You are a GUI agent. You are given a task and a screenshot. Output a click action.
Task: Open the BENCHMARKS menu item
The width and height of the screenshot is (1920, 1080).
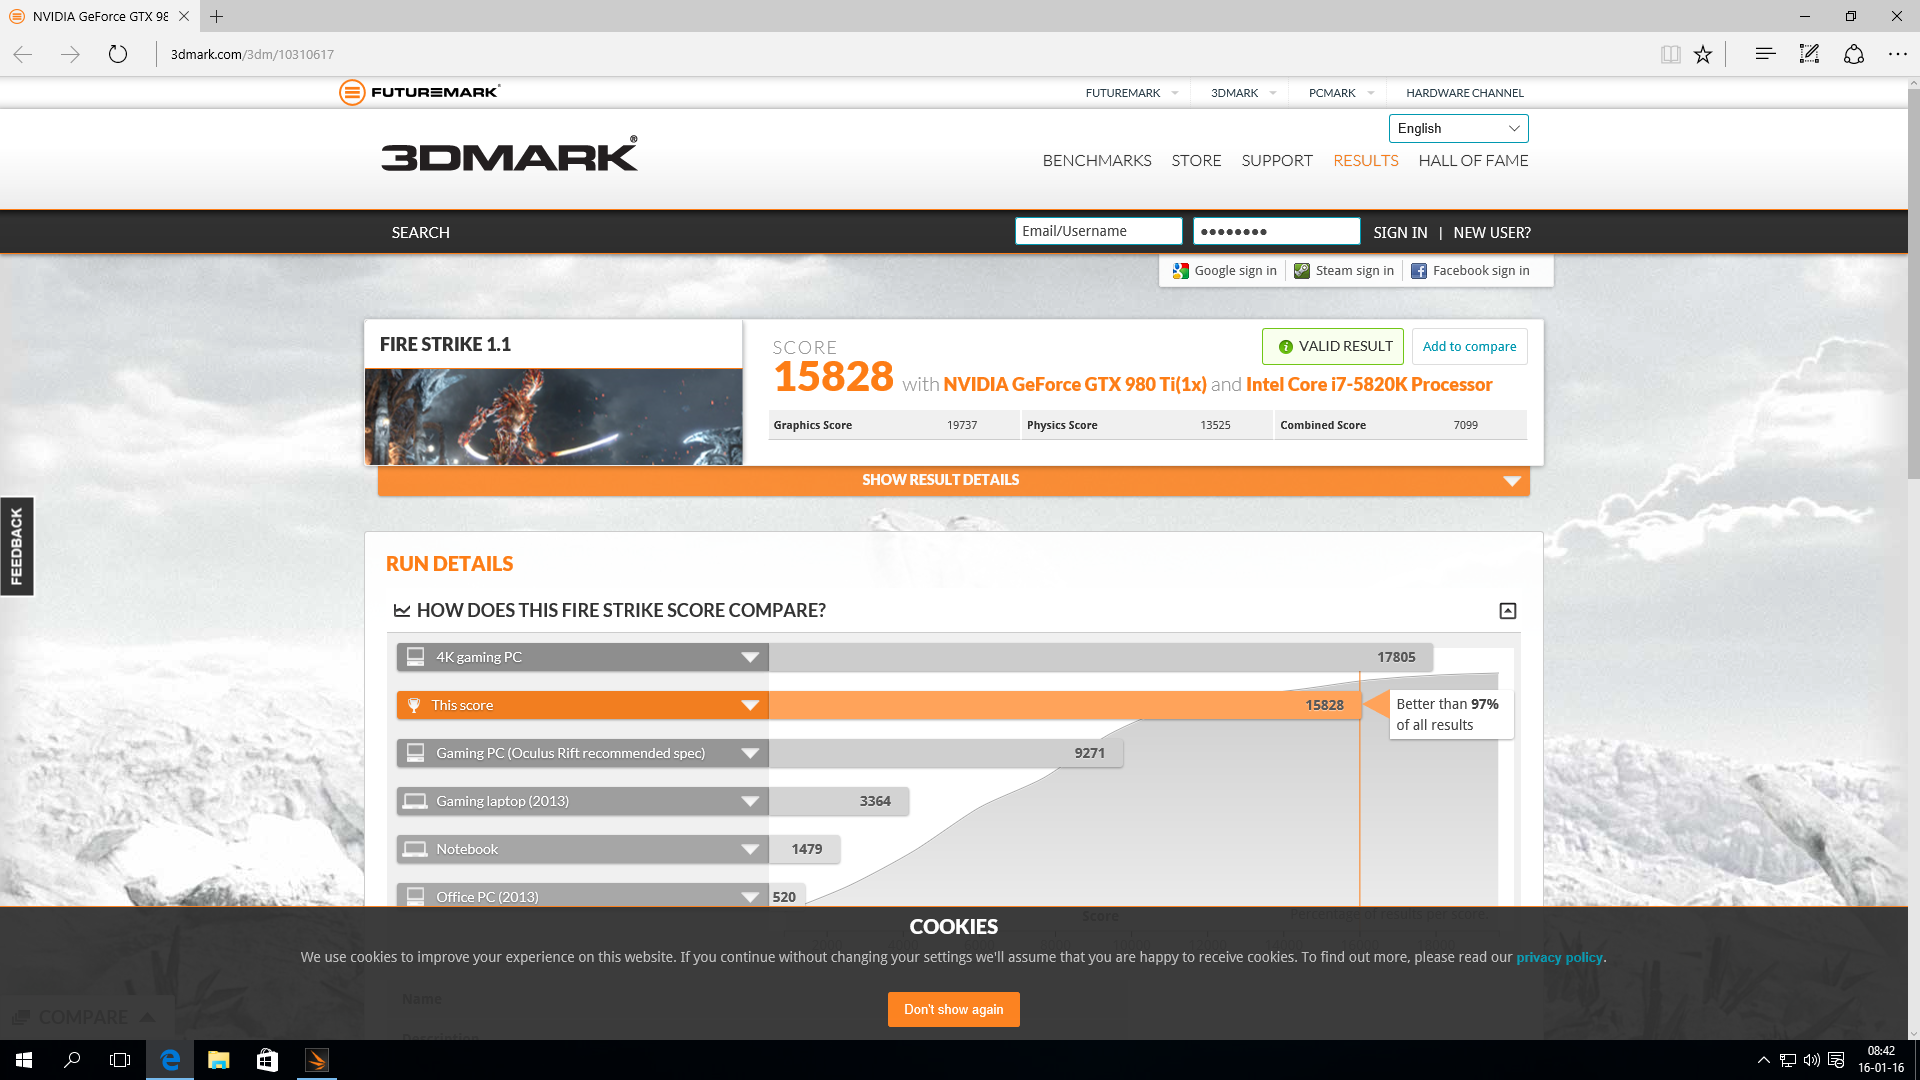pos(1096,160)
